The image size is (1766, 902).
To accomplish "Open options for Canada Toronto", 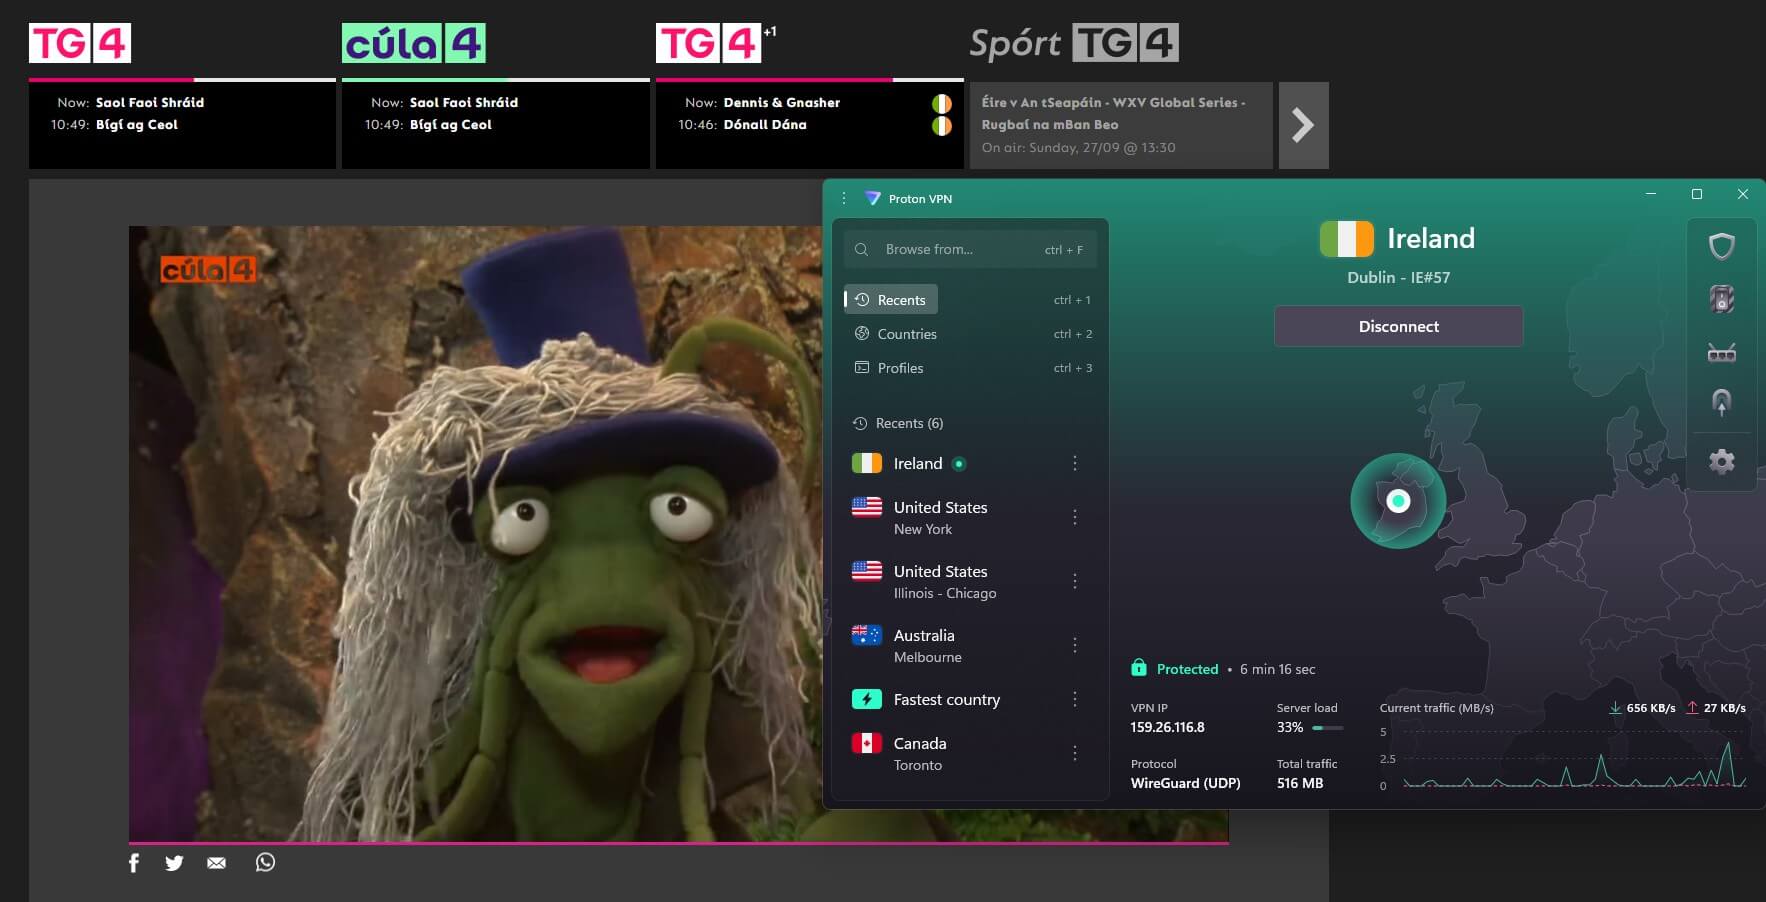I will [1075, 753].
